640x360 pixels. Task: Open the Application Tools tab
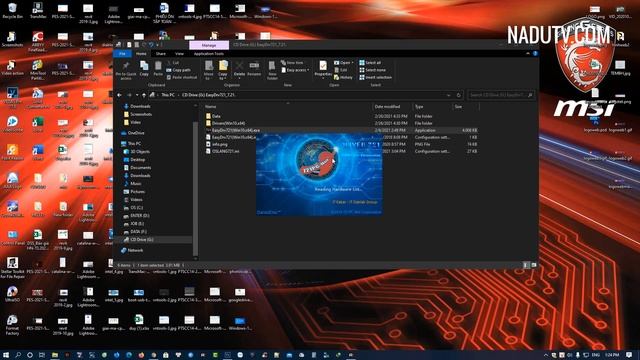pos(209,53)
